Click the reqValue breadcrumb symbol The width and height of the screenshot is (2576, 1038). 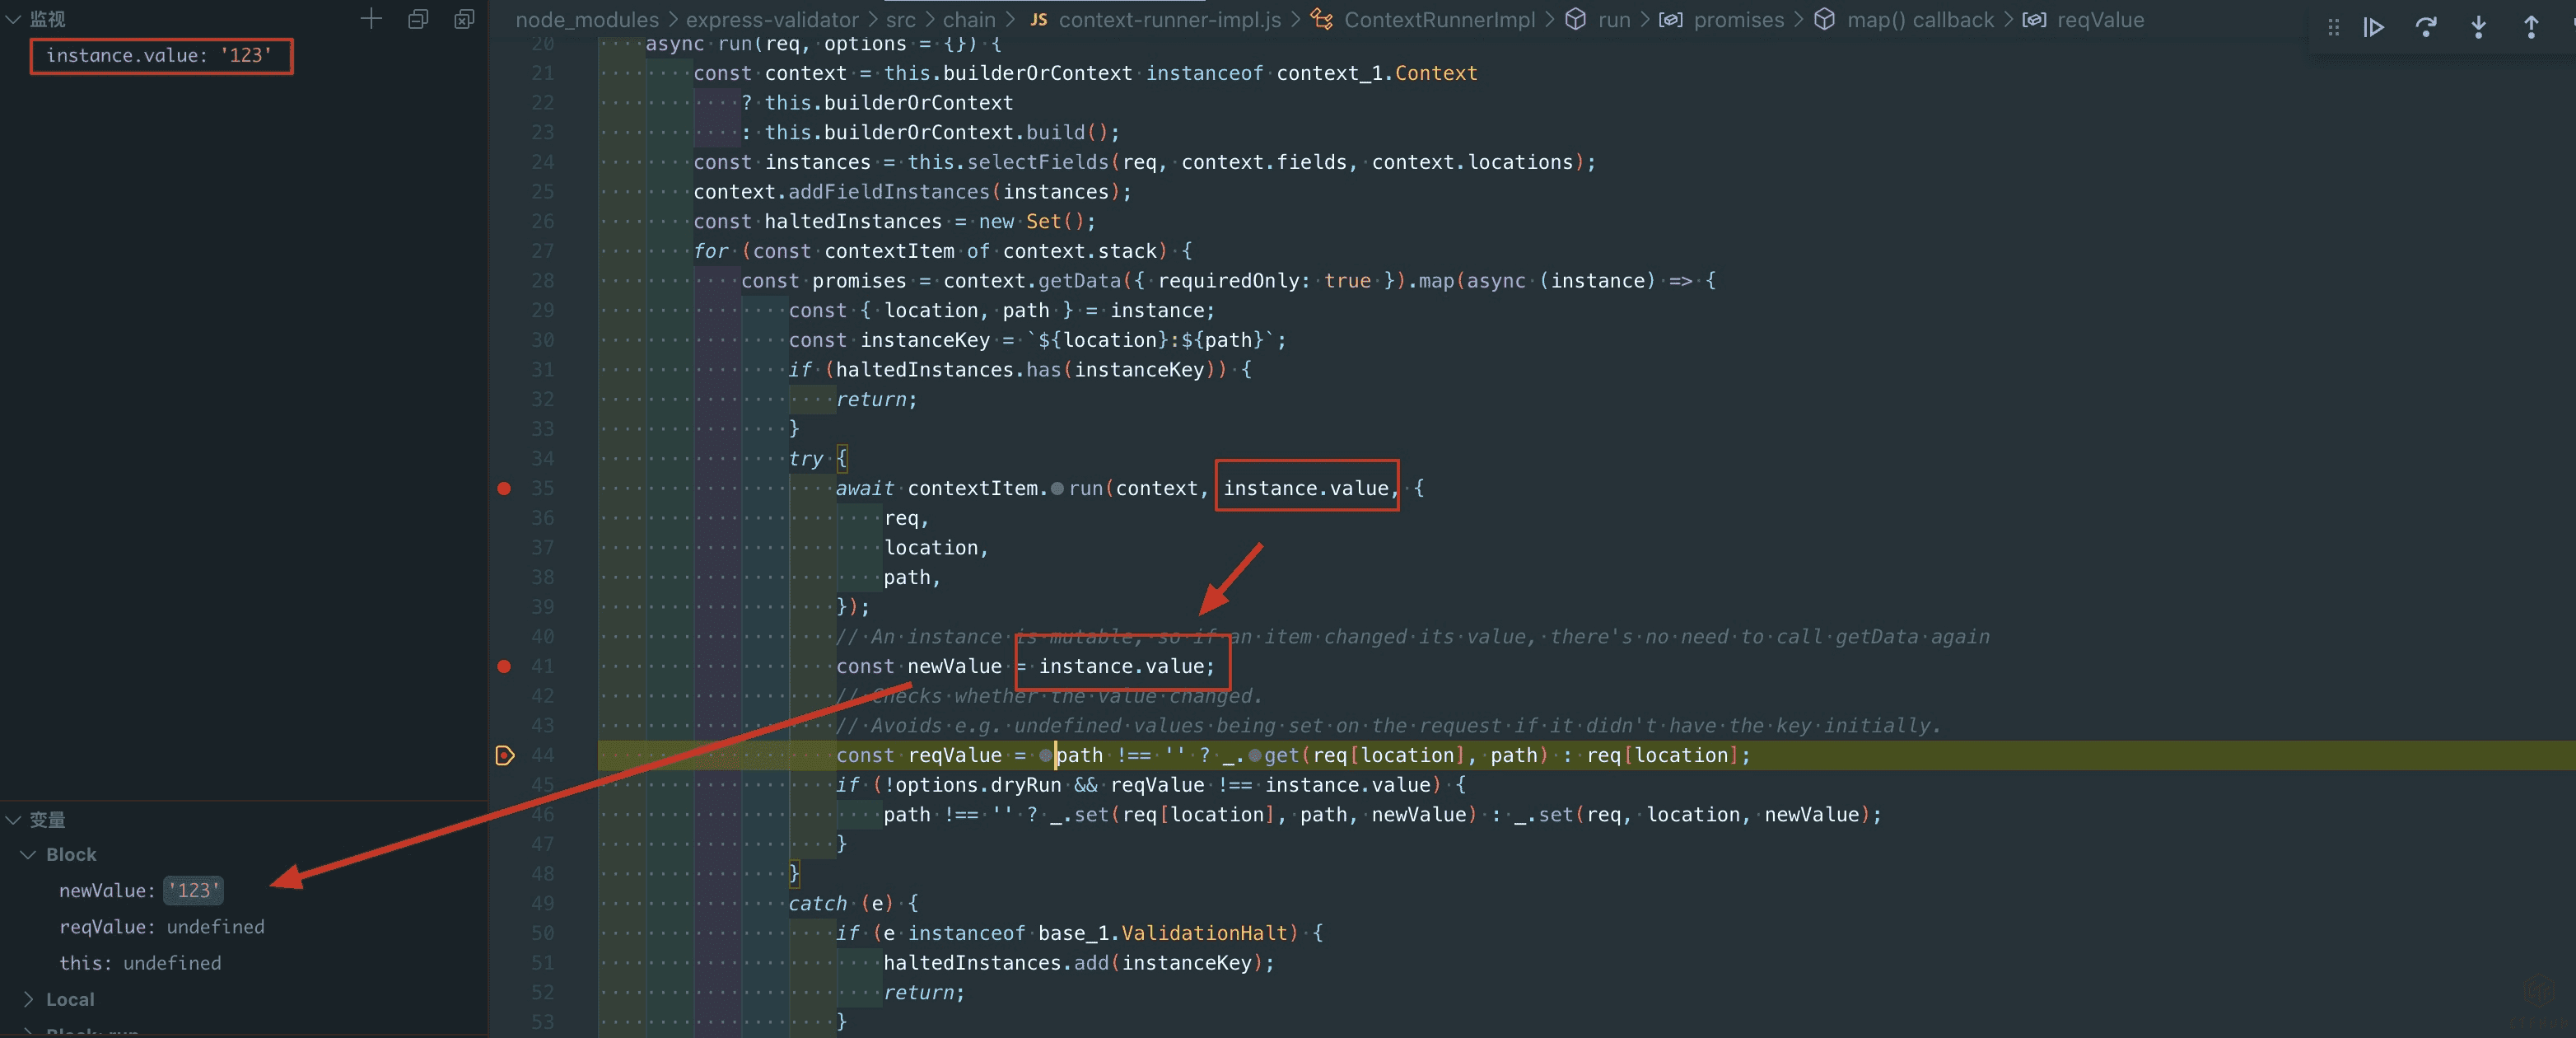[2099, 20]
